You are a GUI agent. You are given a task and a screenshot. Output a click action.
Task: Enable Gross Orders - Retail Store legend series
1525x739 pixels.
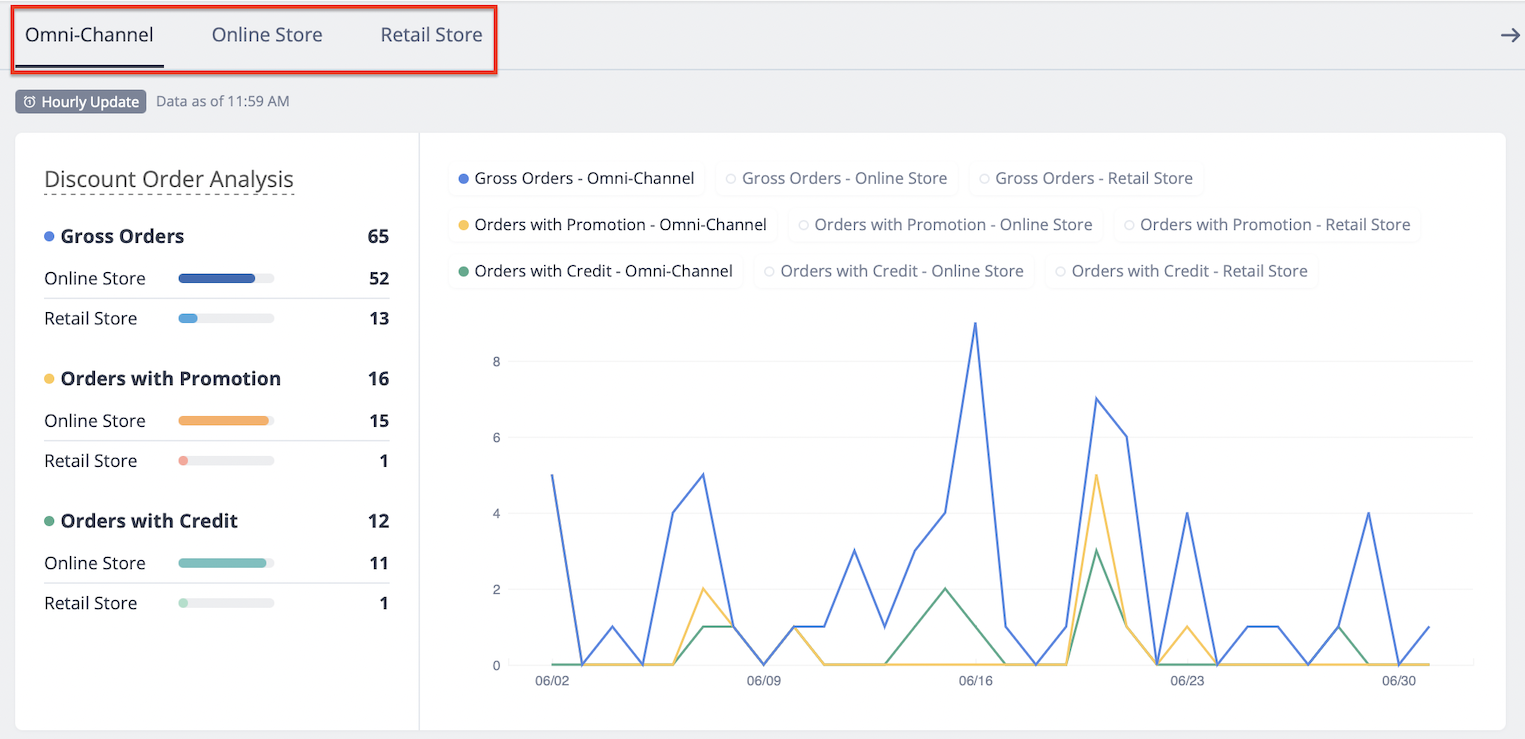1086,179
